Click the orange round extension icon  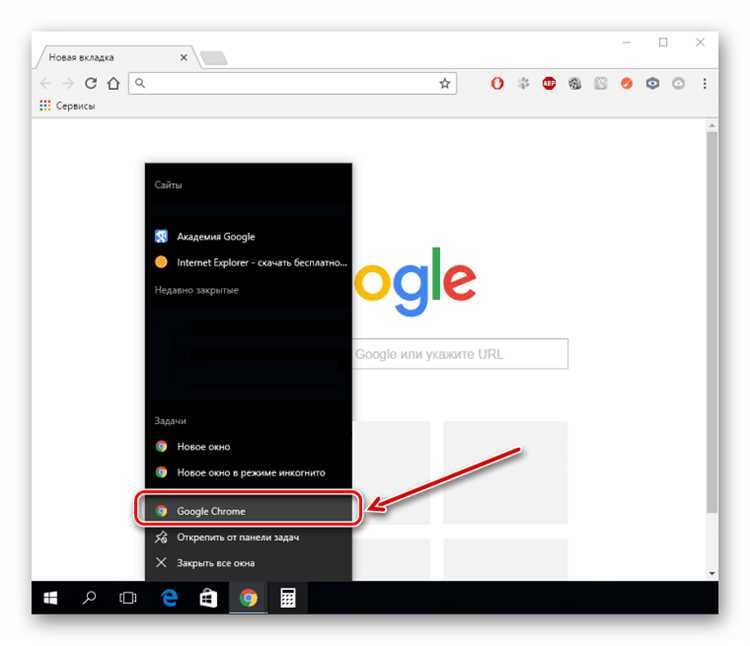(x=627, y=84)
